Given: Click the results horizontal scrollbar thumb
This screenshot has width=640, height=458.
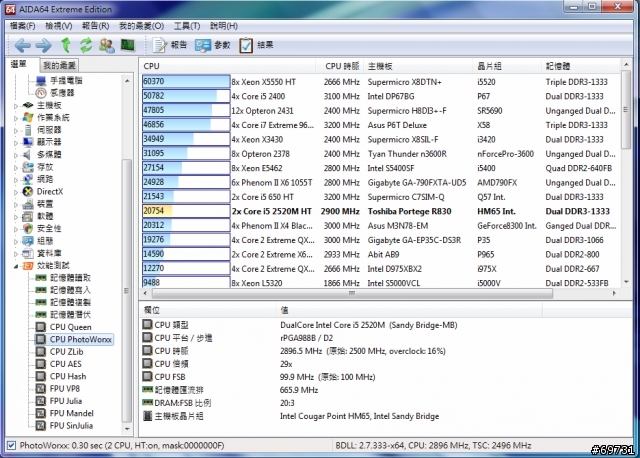Looking at the screenshot, I should pyautogui.click(x=352, y=293).
